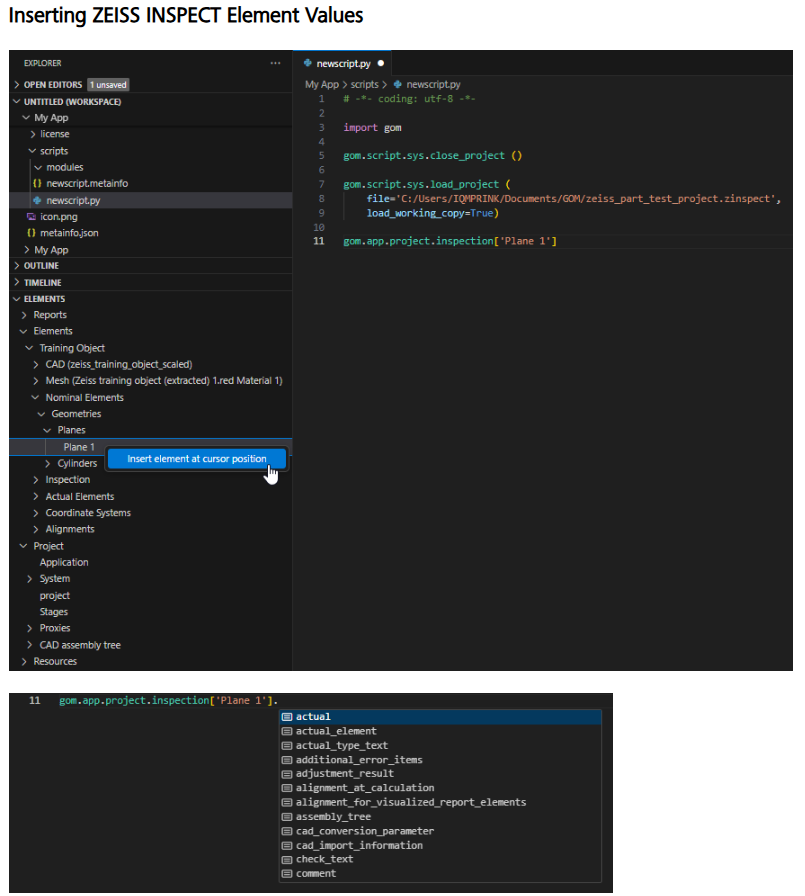Expand the Timeline section
Viewport: 805px width, 896px height.
(17, 282)
